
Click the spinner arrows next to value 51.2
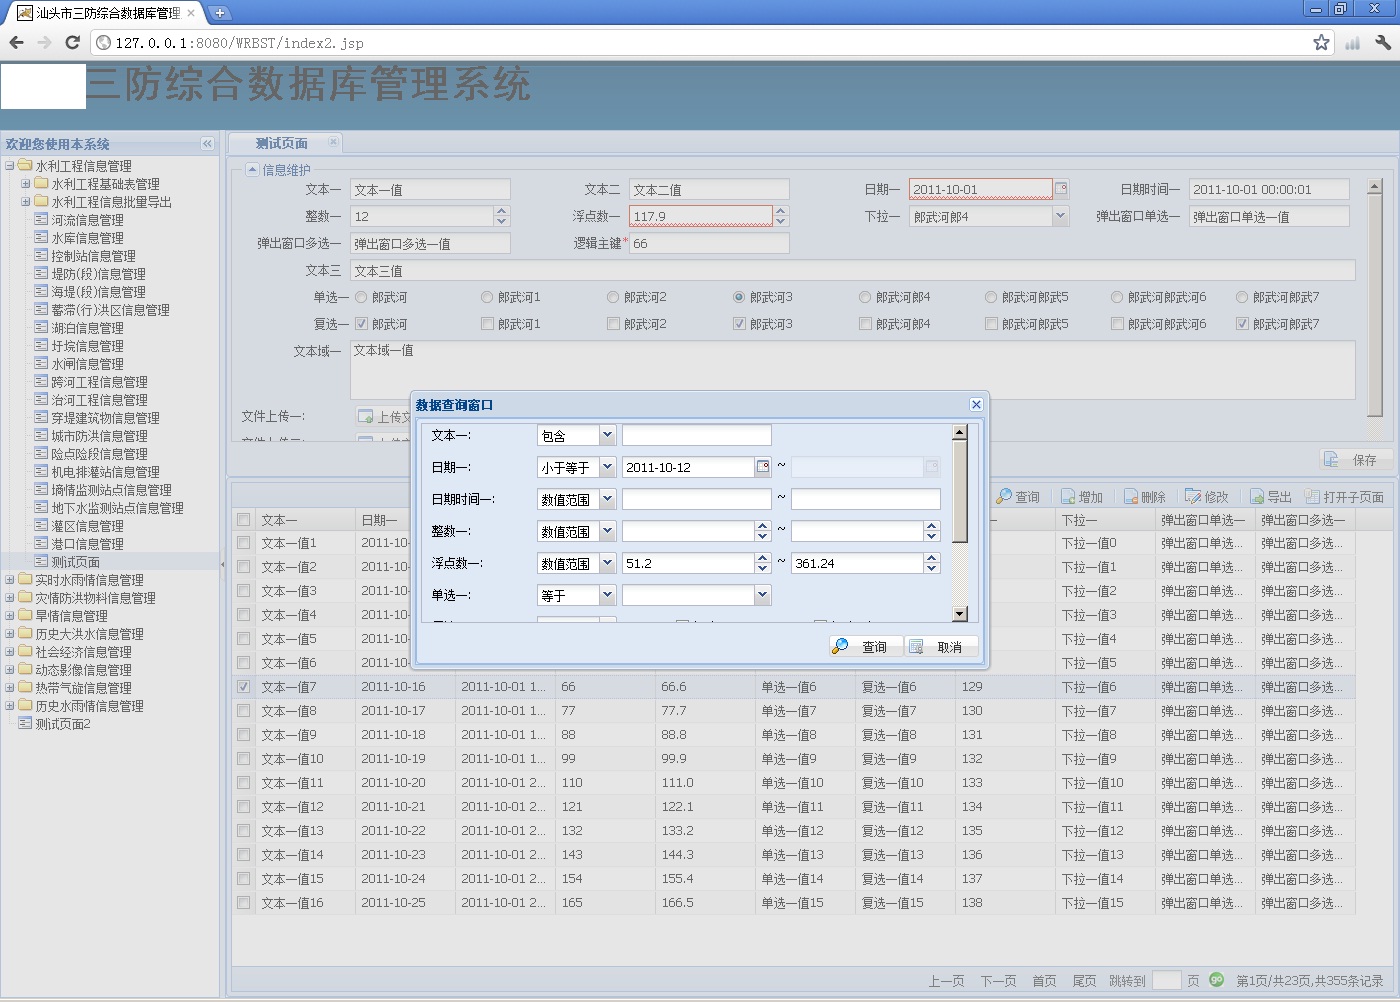click(x=763, y=563)
